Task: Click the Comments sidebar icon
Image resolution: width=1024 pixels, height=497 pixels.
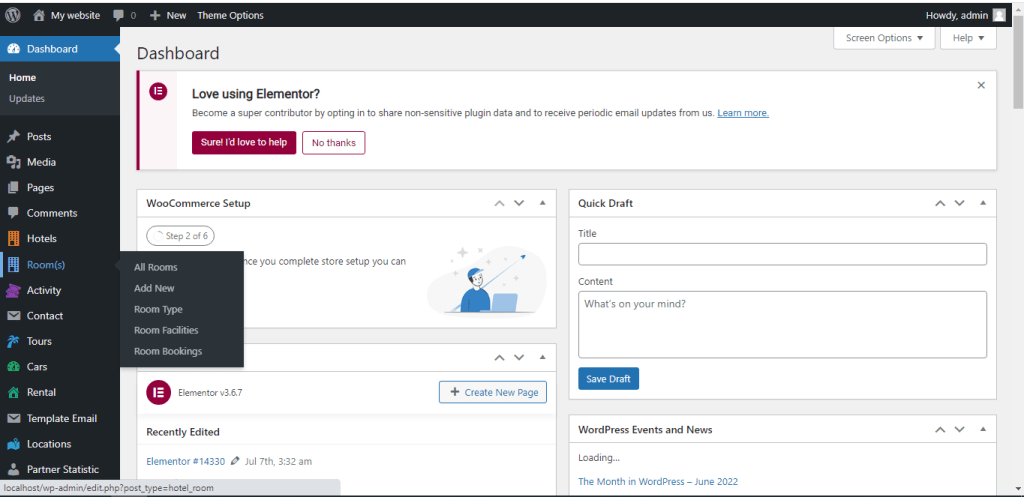Action: (13, 213)
